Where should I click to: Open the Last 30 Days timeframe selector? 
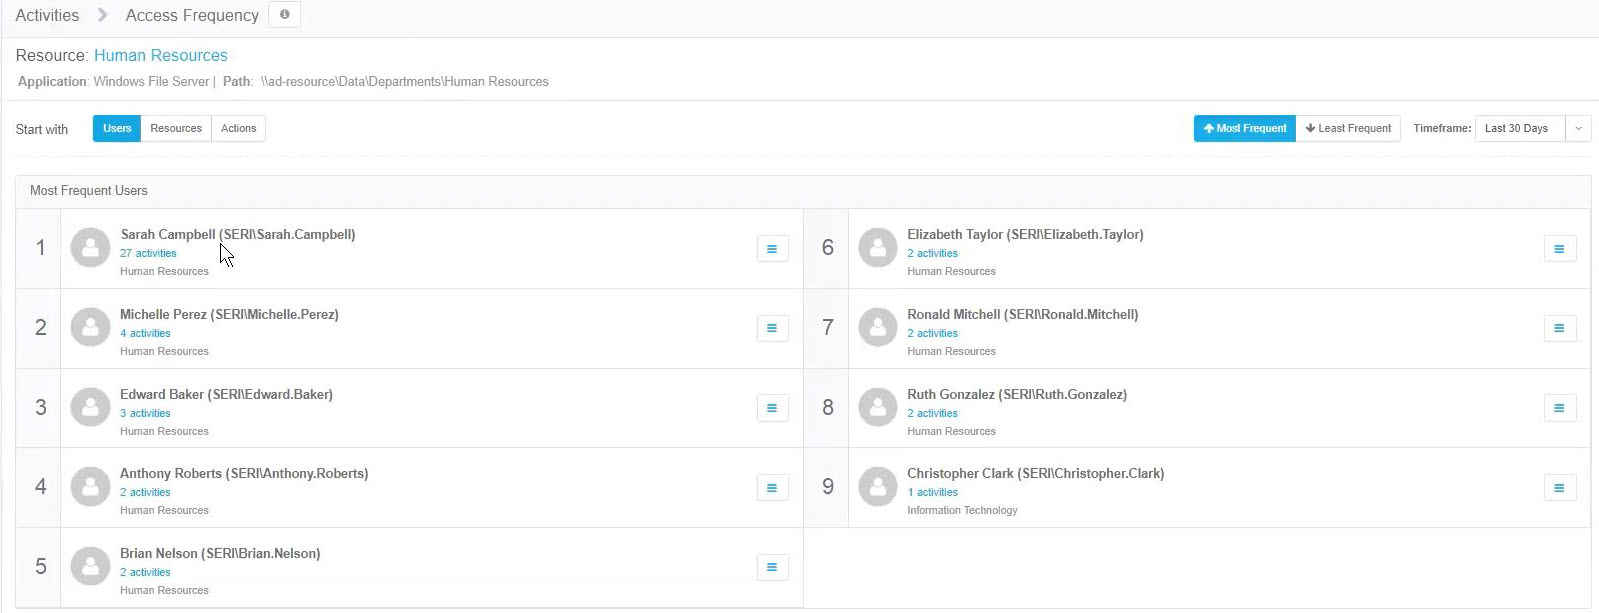click(1518, 129)
